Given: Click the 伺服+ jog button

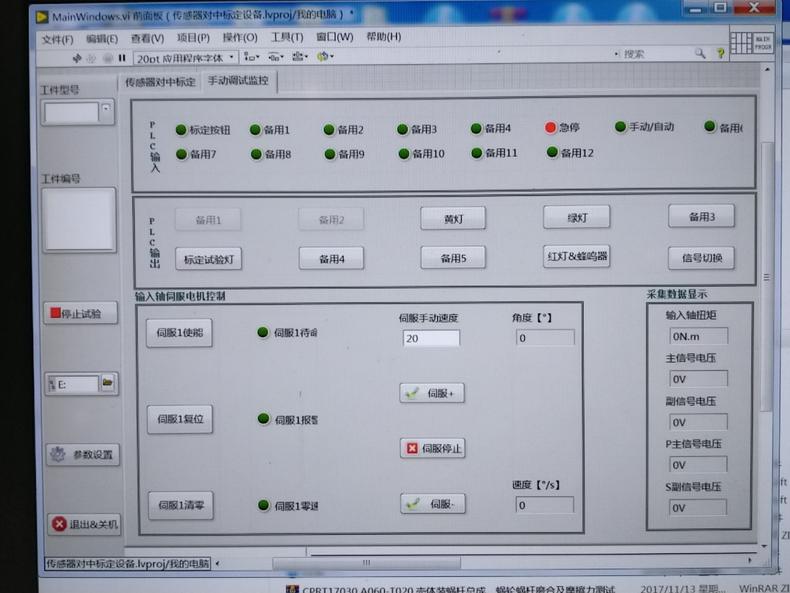Looking at the screenshot, I should pos(432,393).
